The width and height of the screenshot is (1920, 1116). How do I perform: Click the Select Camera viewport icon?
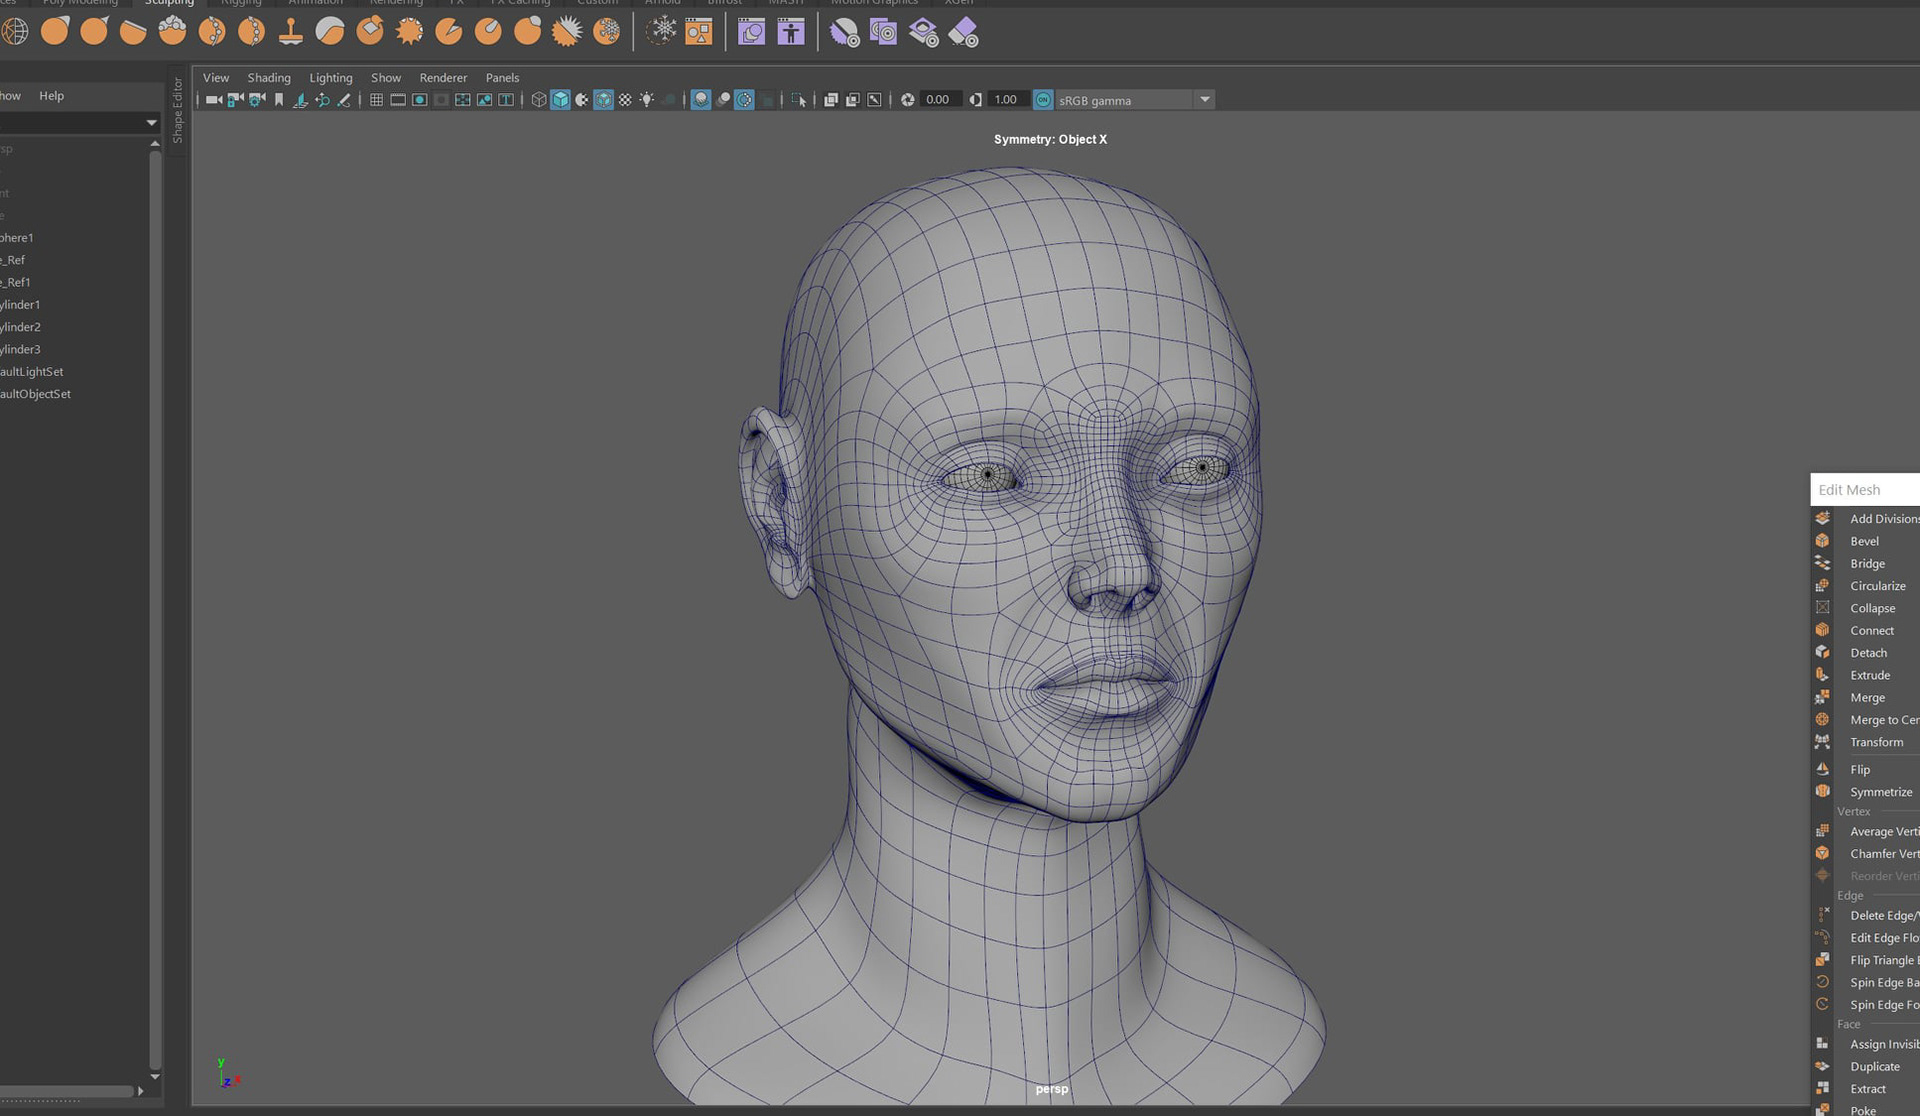pyautogui.click(x=213, y=100)
